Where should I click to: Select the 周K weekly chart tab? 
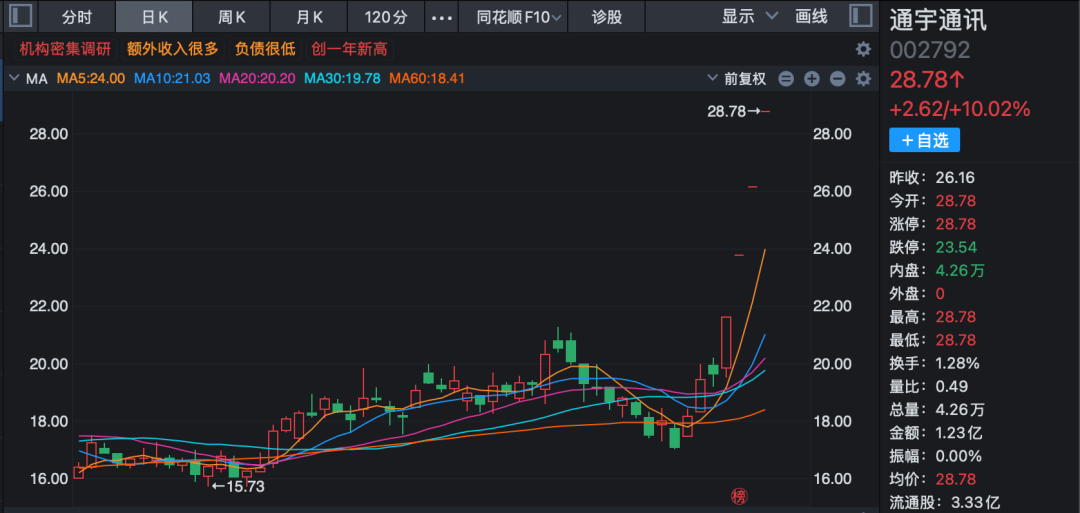(232, 17)
